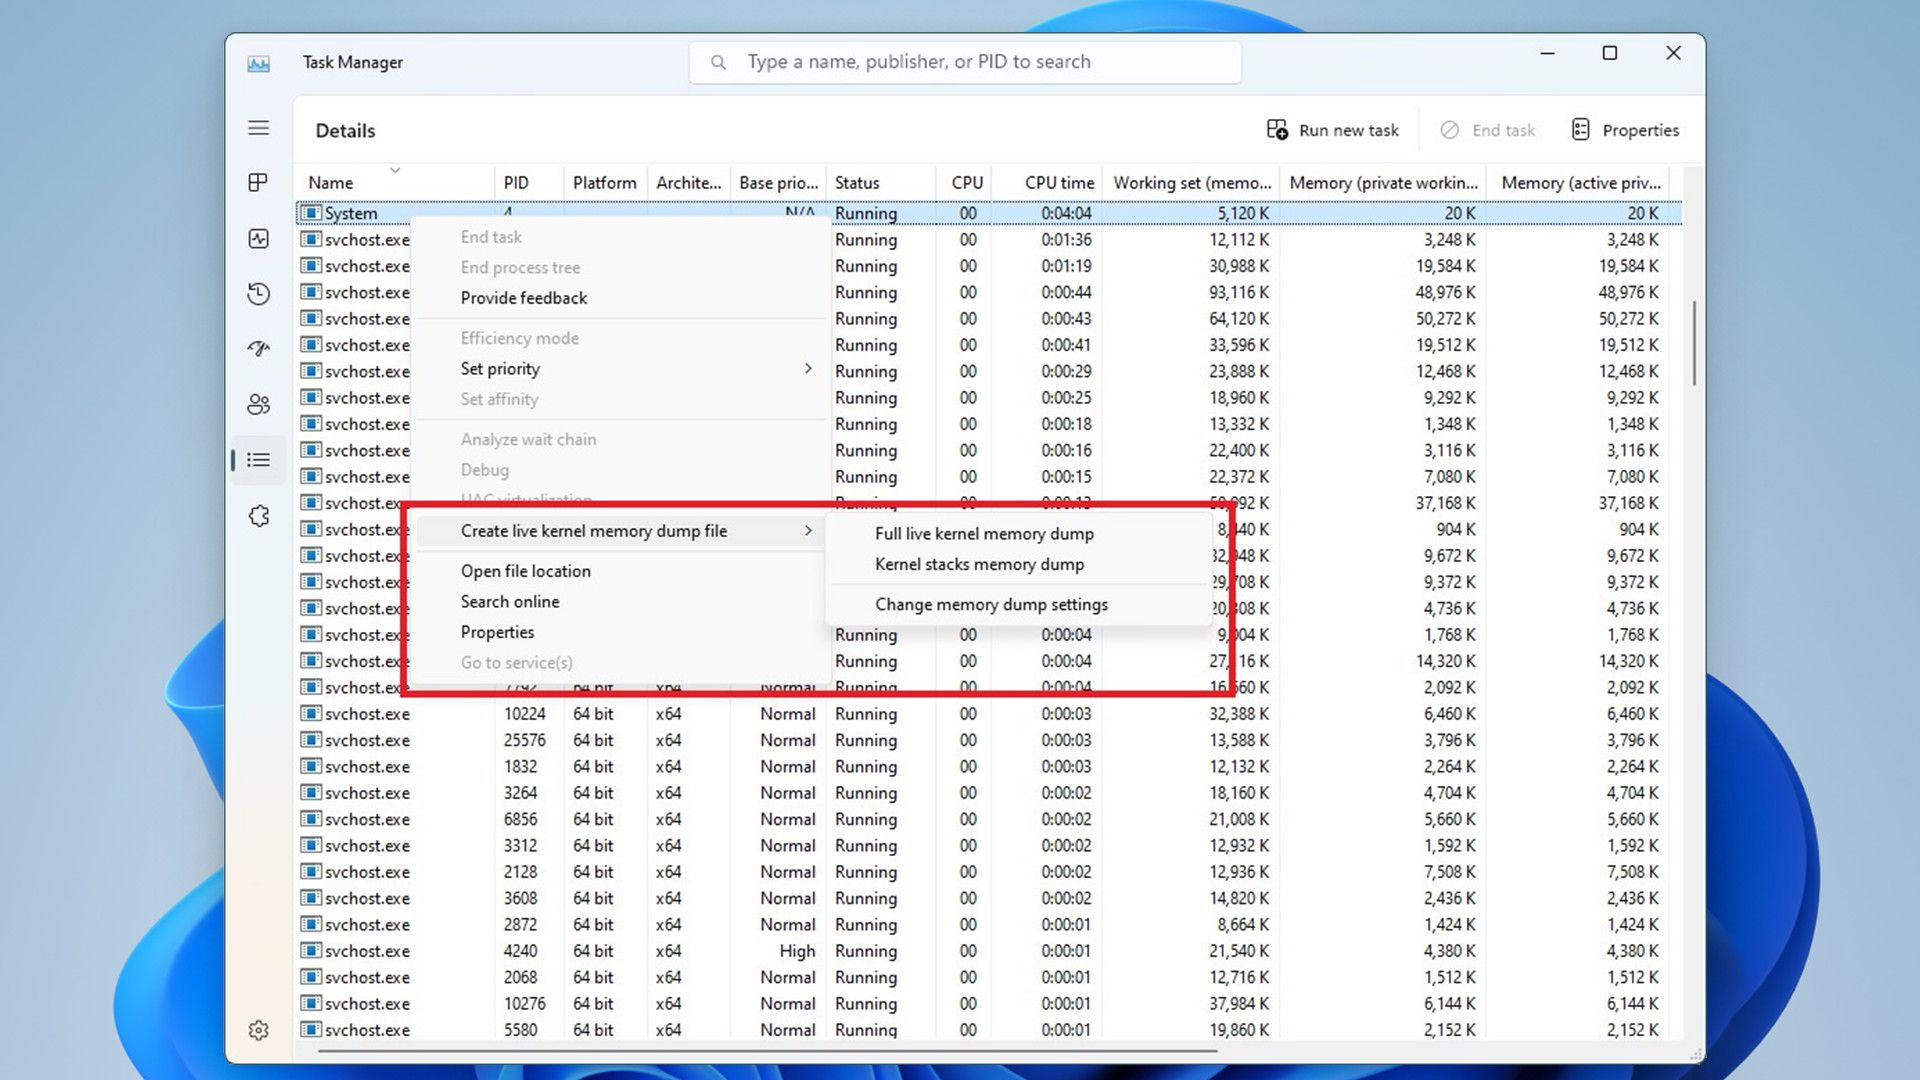The image size is (1920, 1080).
Task: Open the App history panel icon
Action: pyautogui.click(x=258, y=293)
